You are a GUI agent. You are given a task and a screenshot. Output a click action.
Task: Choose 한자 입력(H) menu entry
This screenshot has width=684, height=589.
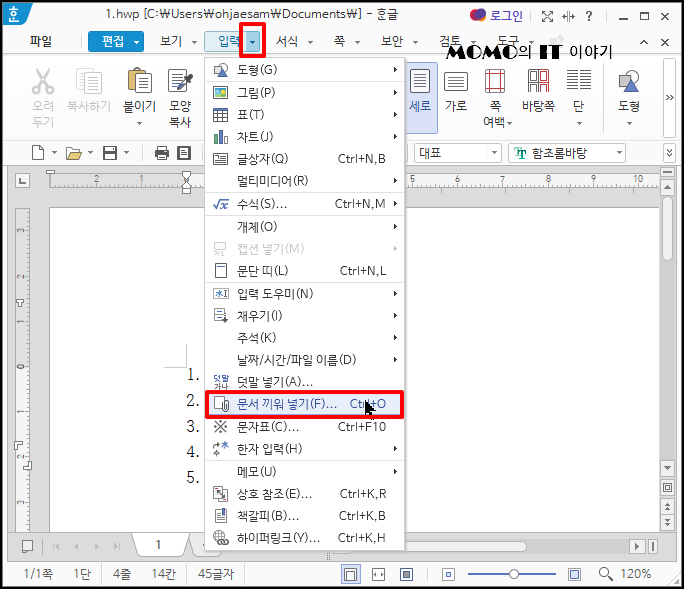(304, 449)
